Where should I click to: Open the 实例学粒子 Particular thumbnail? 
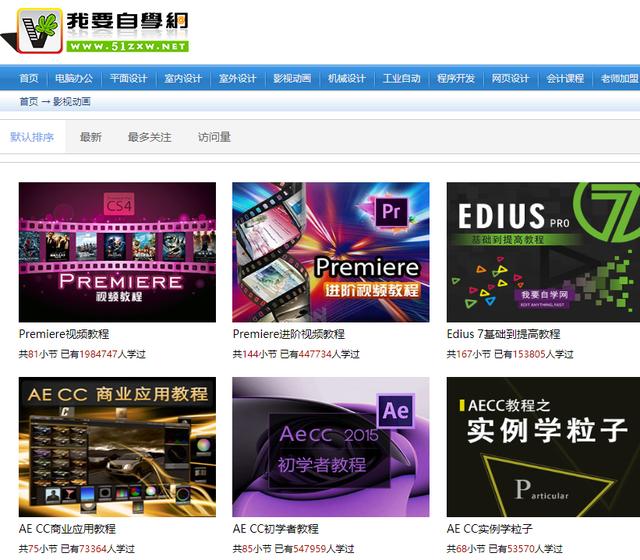tap(543, 447)
